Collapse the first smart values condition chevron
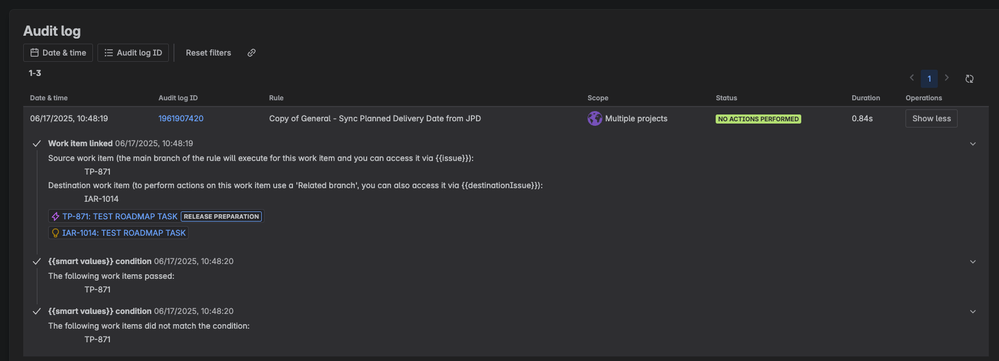This screenshot has width=999, height=361. 972,262
